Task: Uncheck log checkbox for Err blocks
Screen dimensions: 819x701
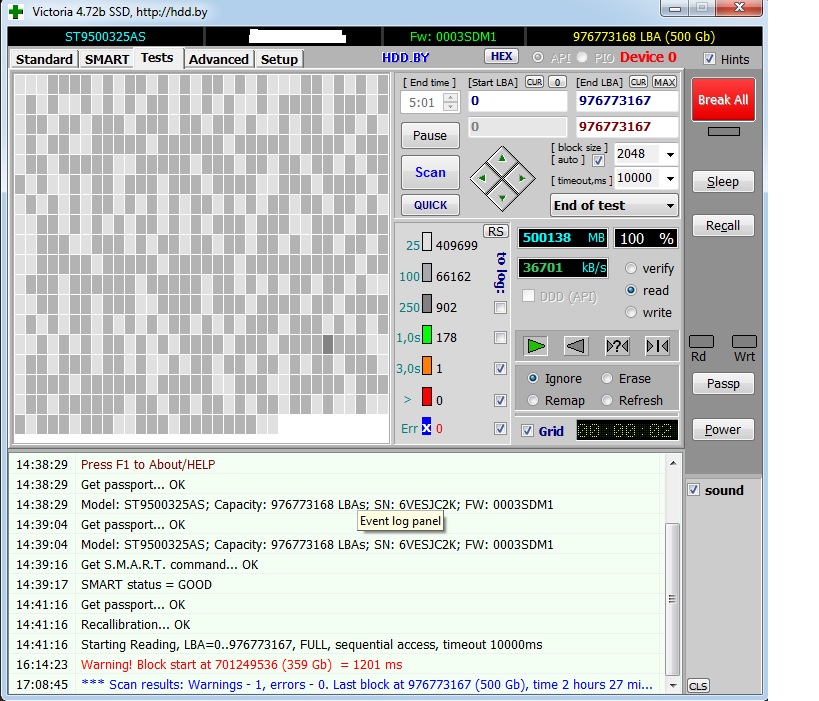Action: point(500,428)
